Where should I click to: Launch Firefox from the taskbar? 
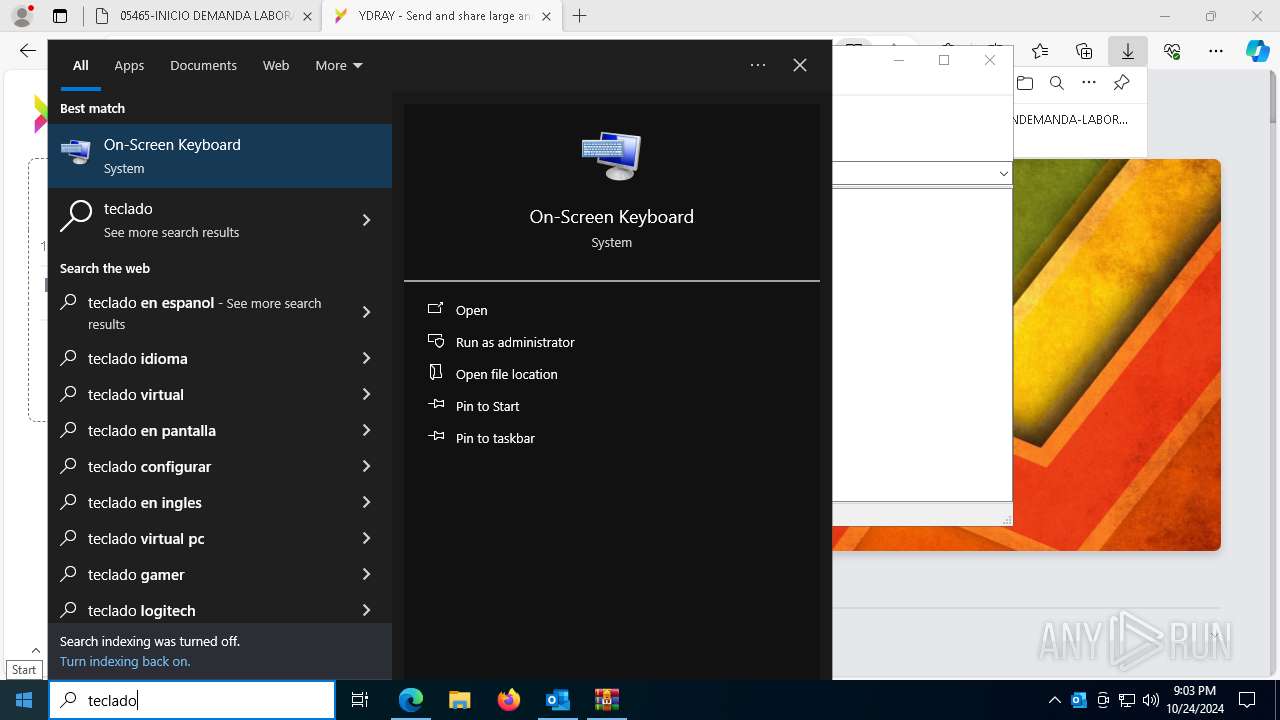509,700
